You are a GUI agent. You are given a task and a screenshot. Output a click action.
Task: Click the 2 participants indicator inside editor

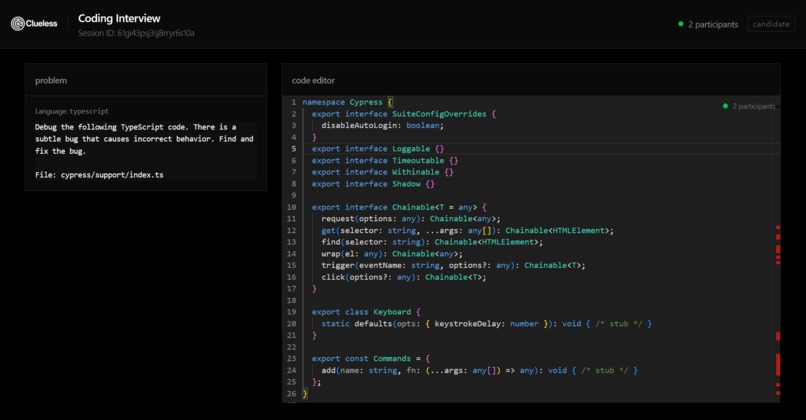[x=749, y=106]
